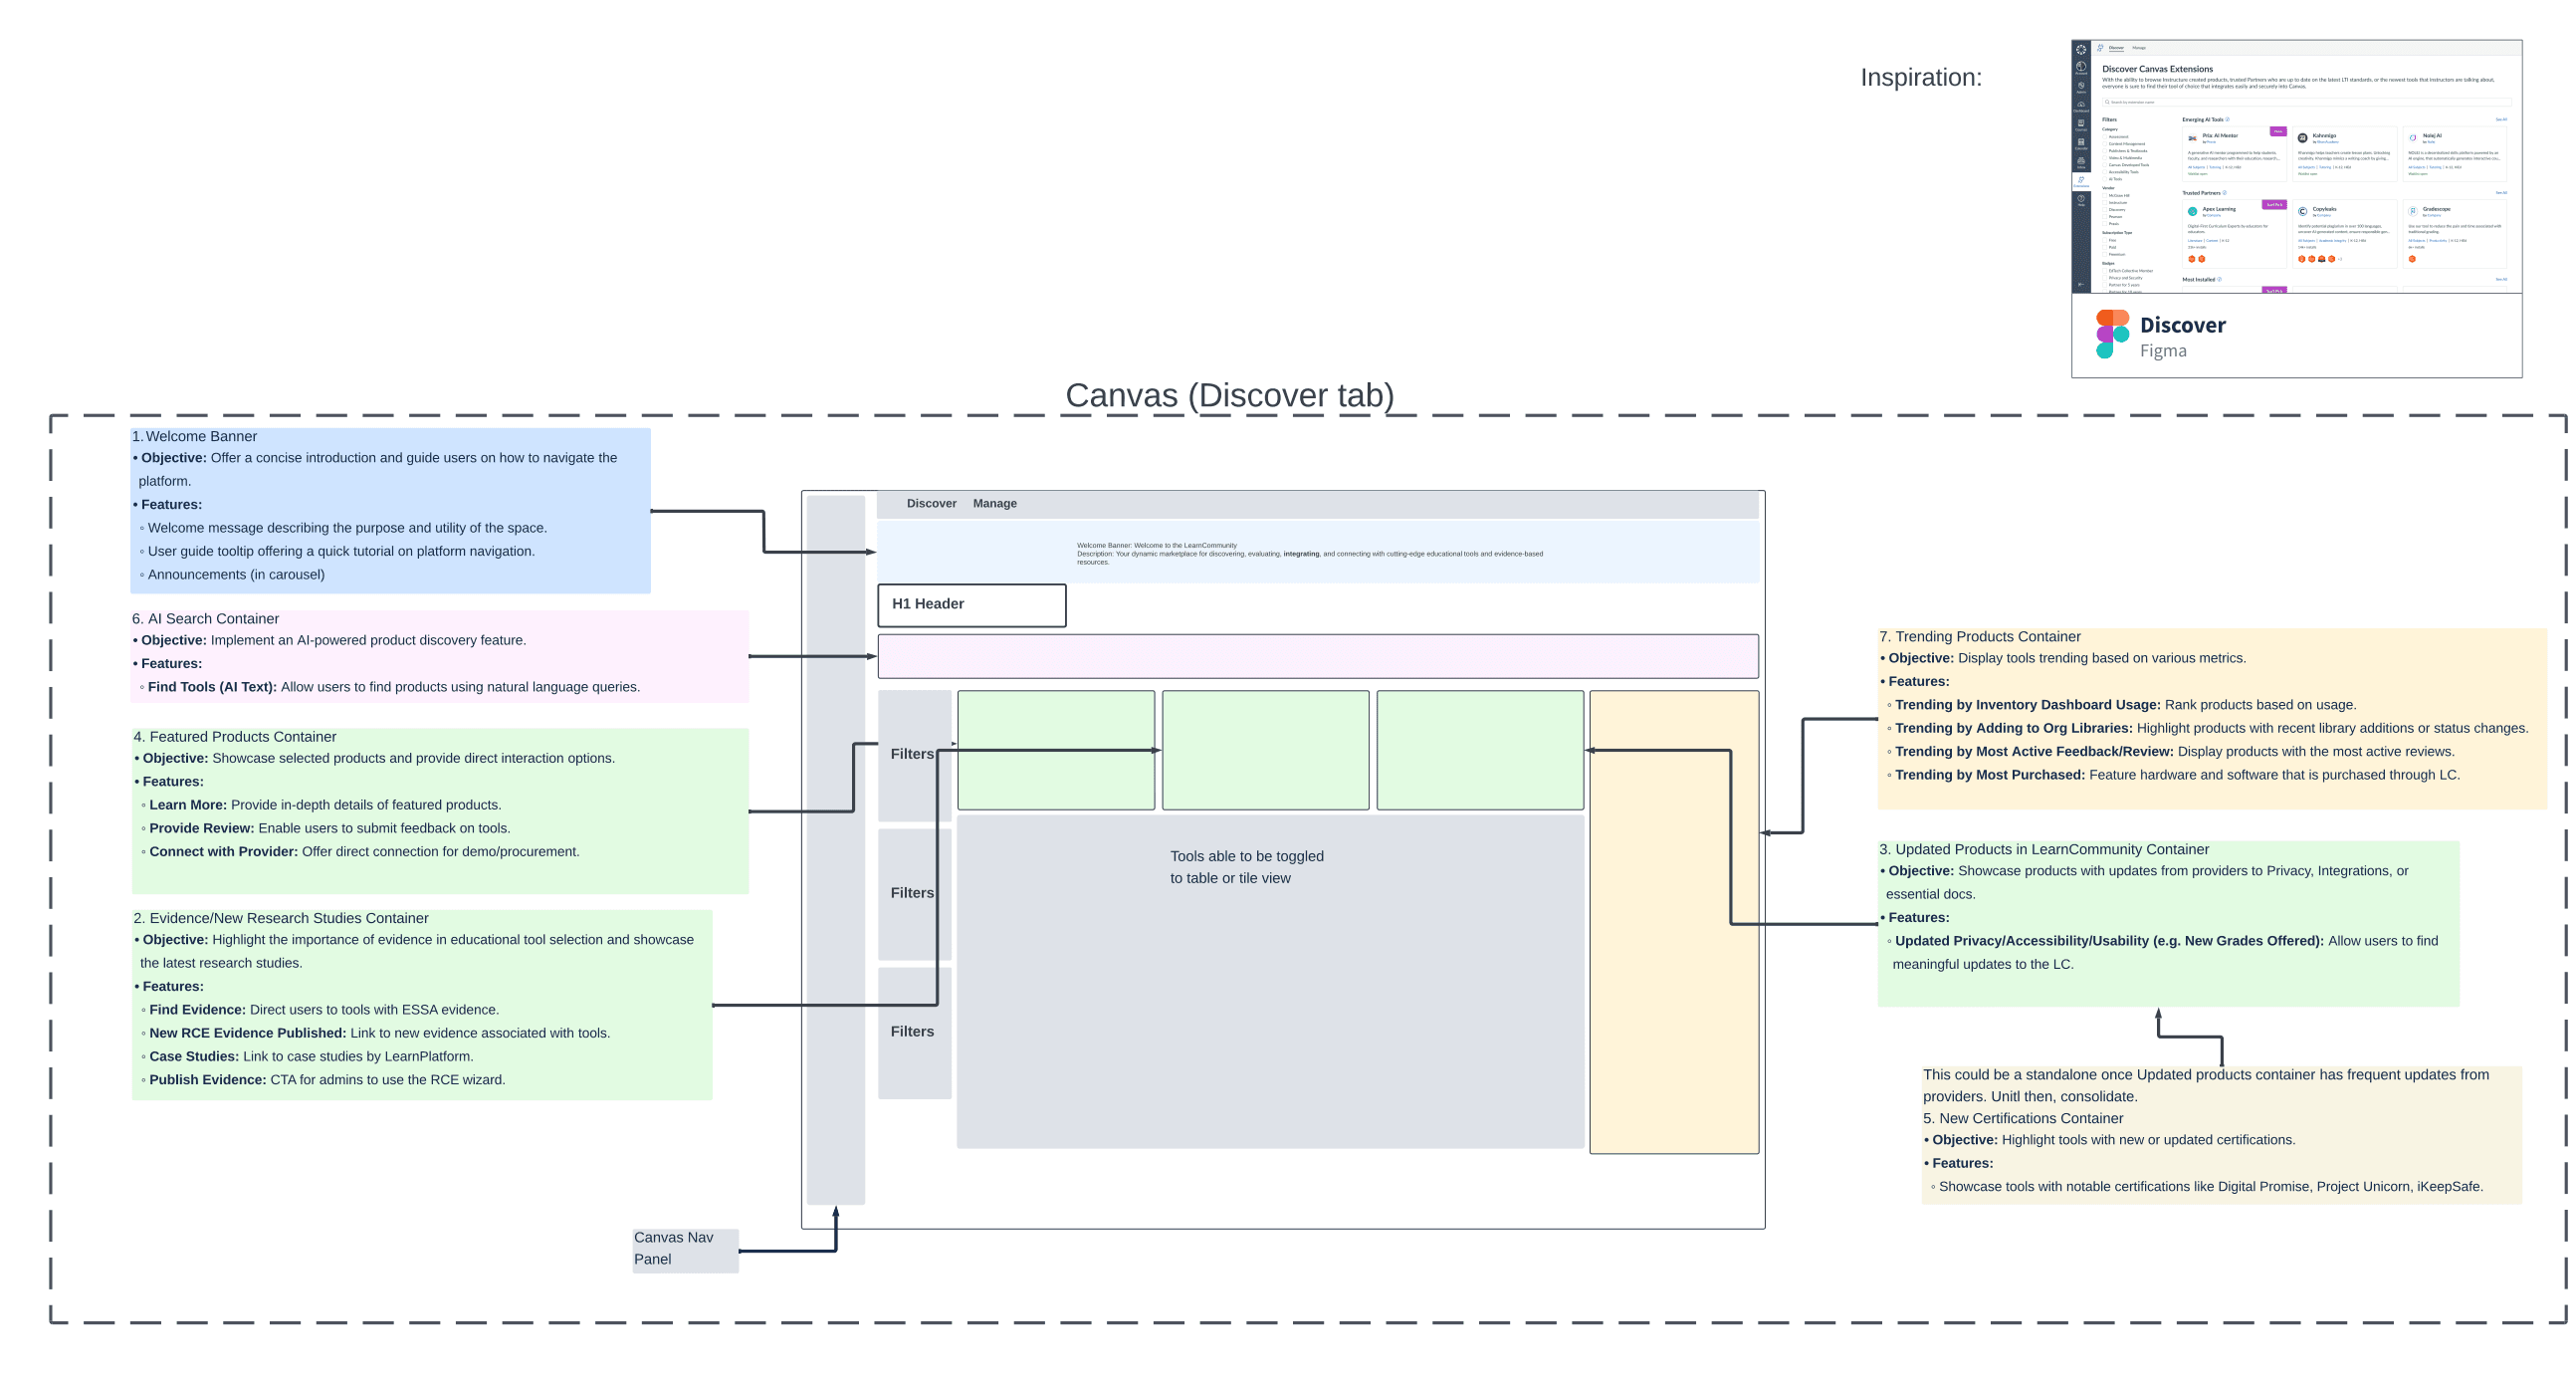Select the Welcome Banner description text in wireframe
The height and width of the screenshot is (1388, 2576).
(x=1309, y=554)
